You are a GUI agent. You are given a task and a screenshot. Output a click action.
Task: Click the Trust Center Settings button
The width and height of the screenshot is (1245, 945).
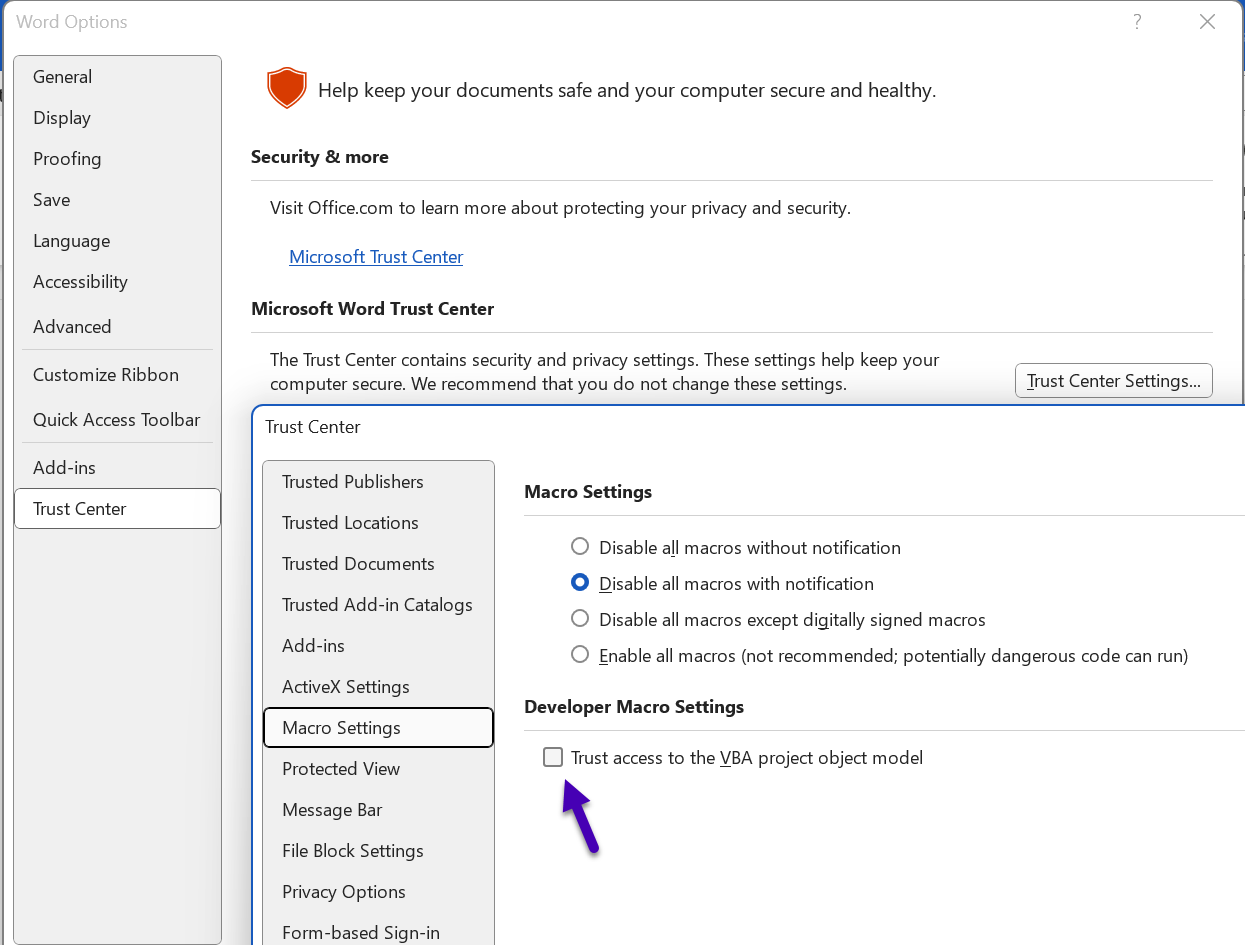point(1114,381)
